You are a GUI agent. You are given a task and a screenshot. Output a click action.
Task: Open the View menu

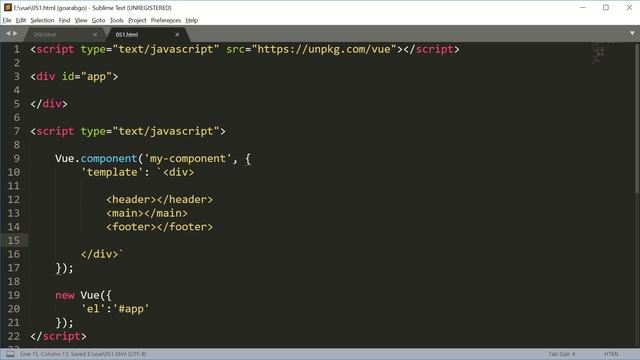coord(81,20)
